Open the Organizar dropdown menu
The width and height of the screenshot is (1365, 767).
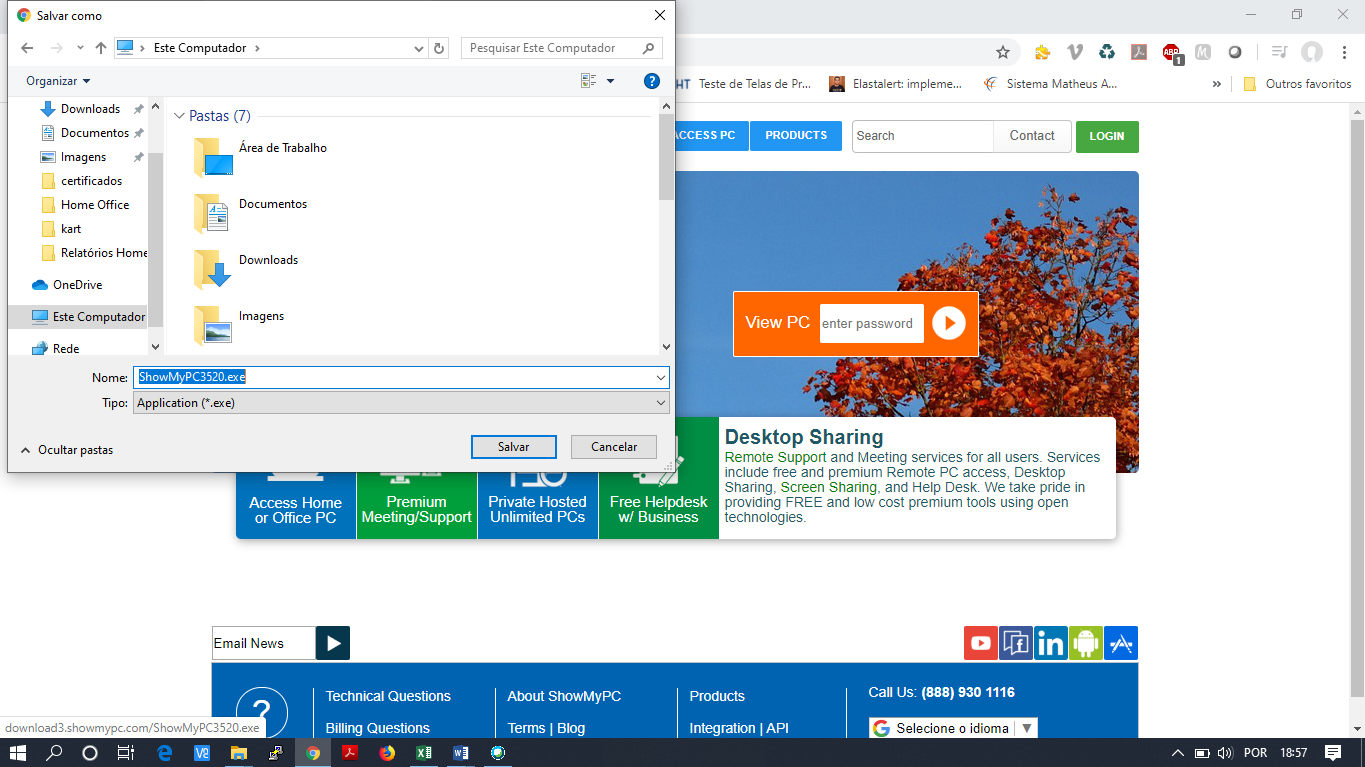coord(58,81)
